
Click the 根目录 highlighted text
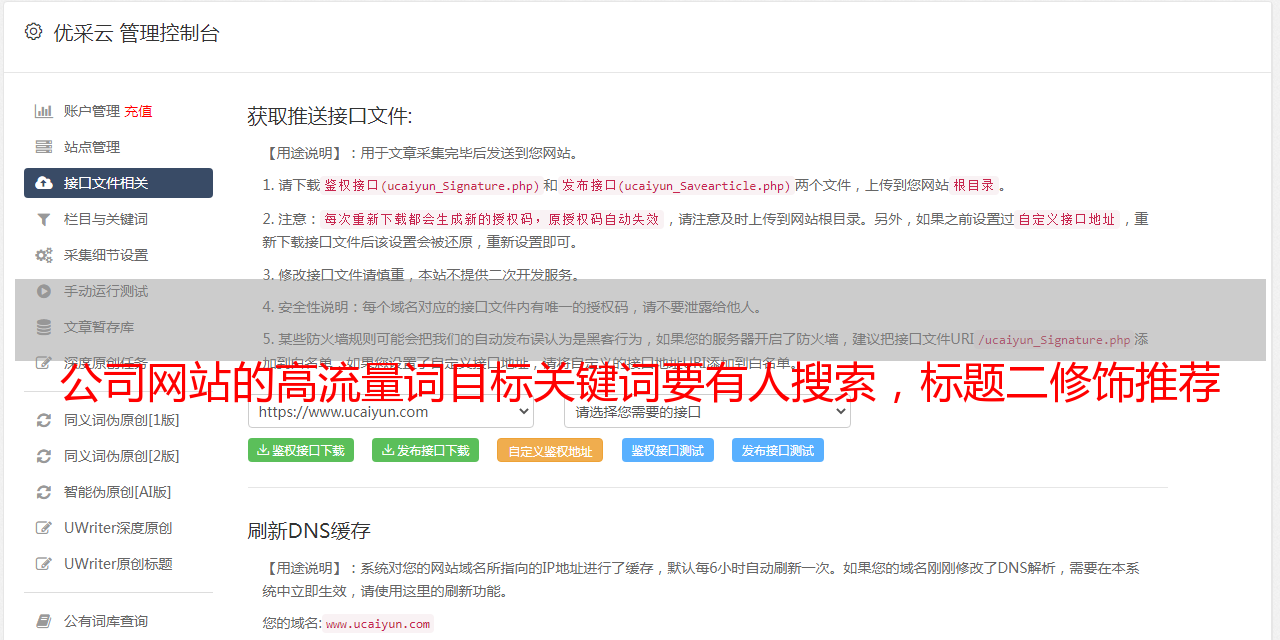tap(974, 185)
